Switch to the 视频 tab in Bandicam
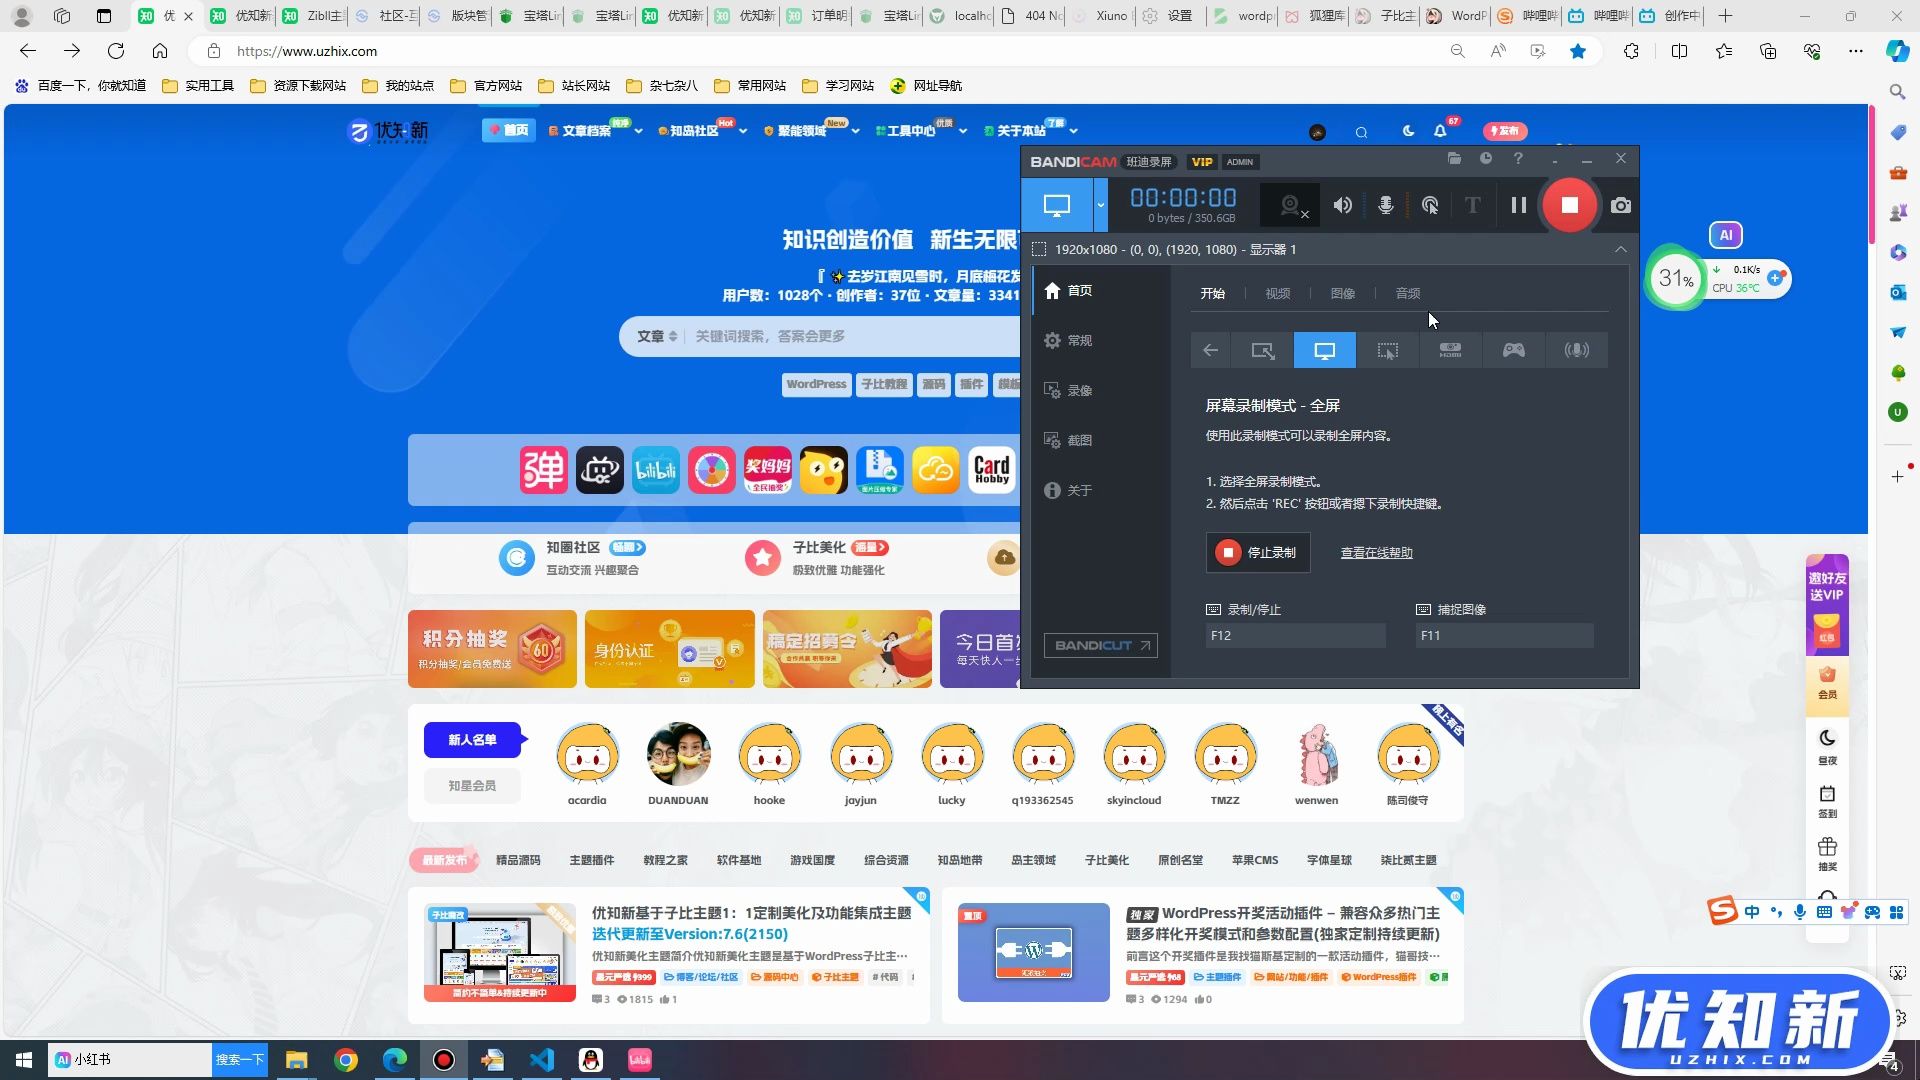This screenshot has height=1080, width=1920. click(x=1277, y=293)
